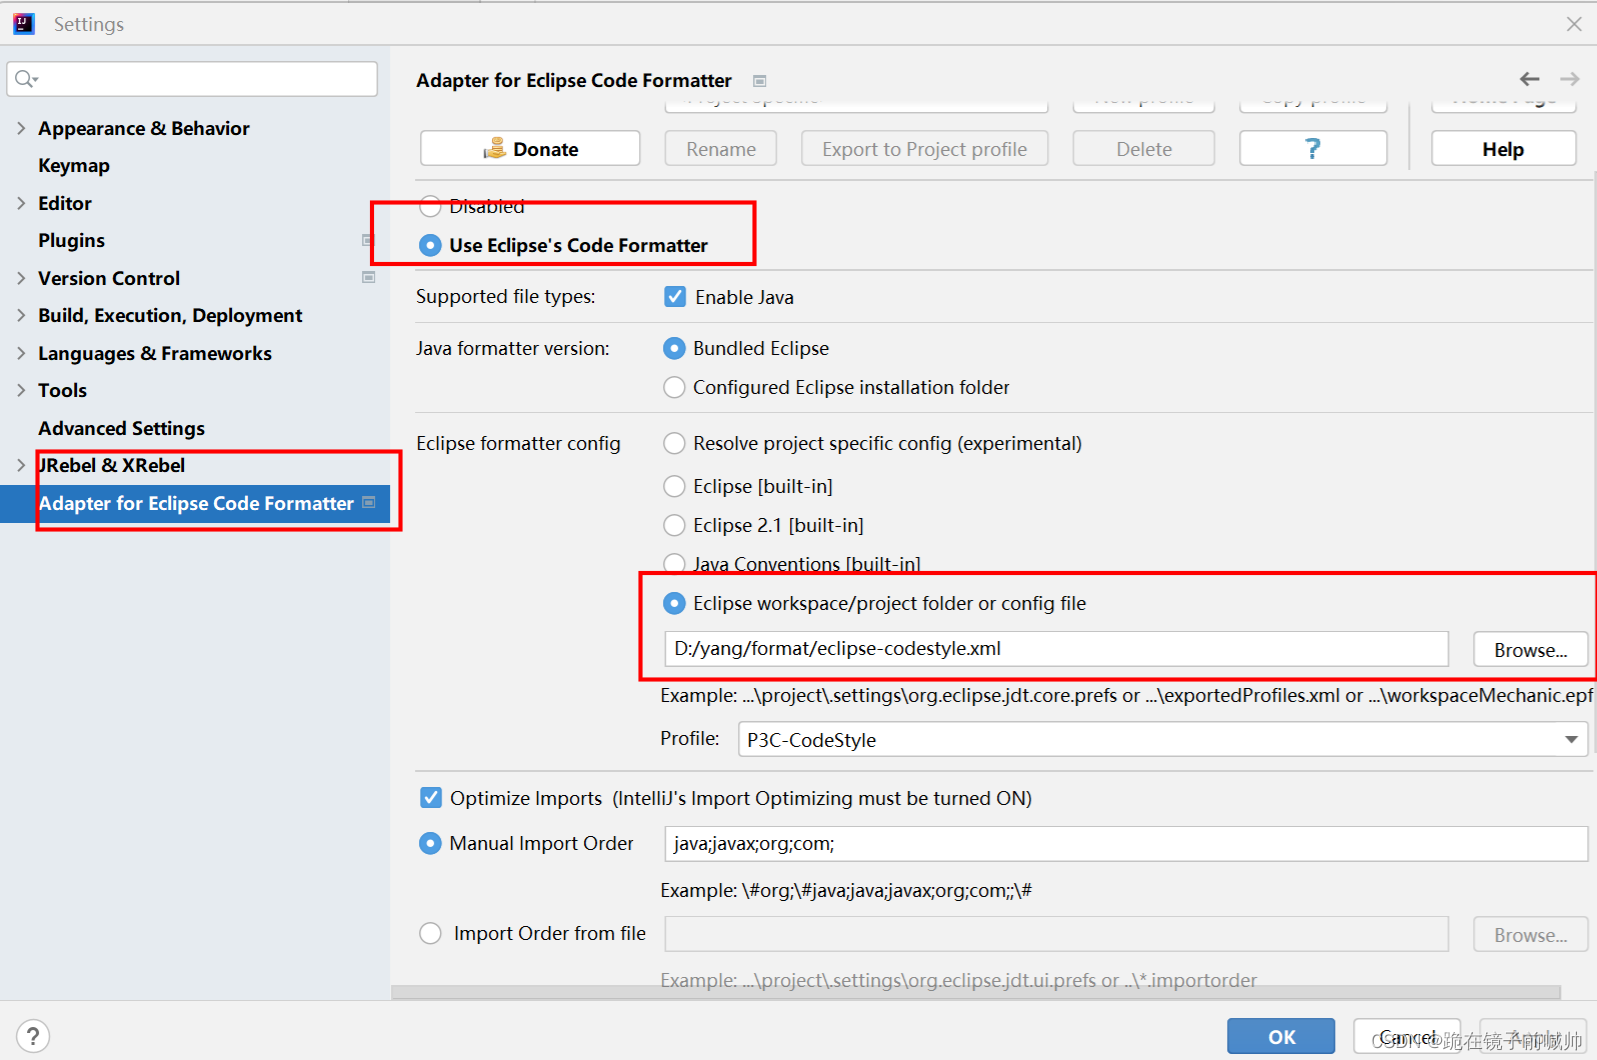
Task: Expand the Tools tree node
Action: click(21, 390)
